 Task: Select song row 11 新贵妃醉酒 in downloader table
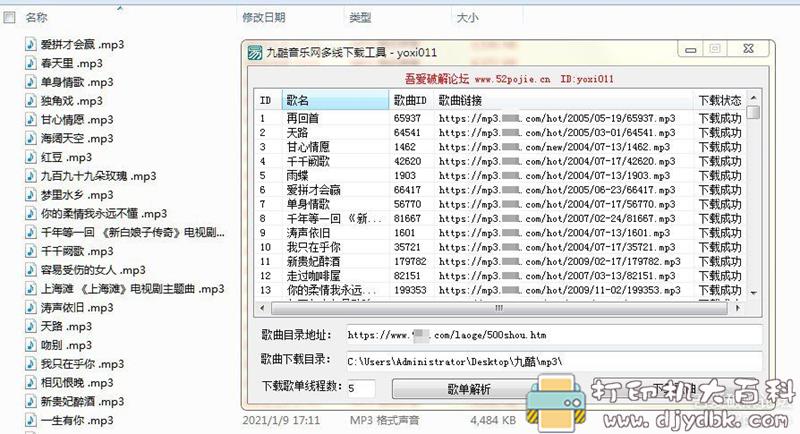pos(501,262)
